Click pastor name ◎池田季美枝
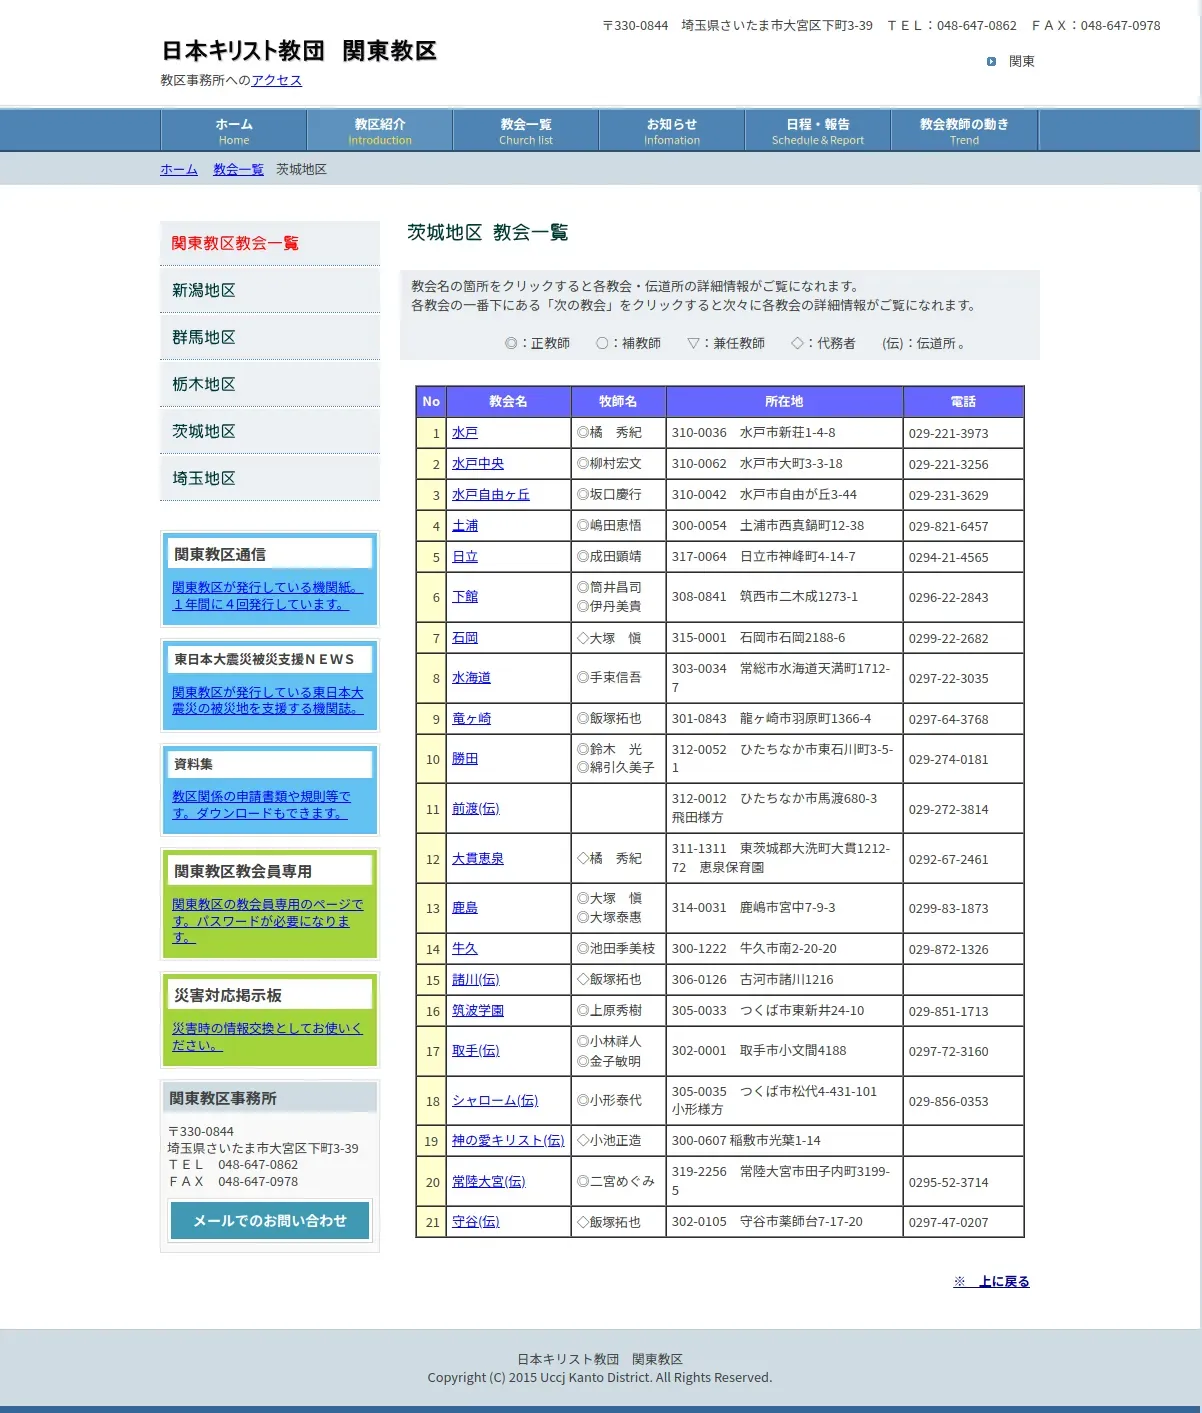Screen dimensions: 1202x1413 click(x=616, y=949)
